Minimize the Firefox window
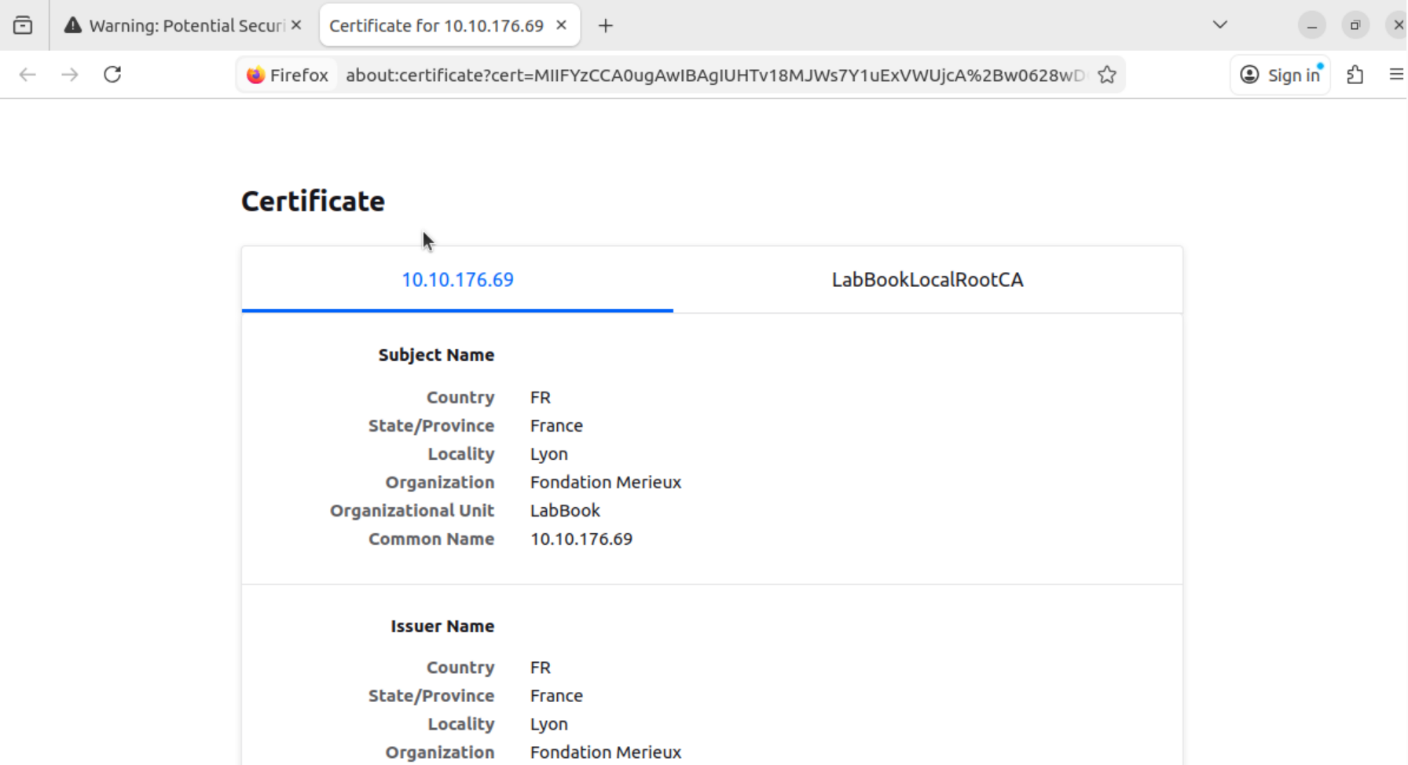The image size is (1408, 765). coord(1312,26)
